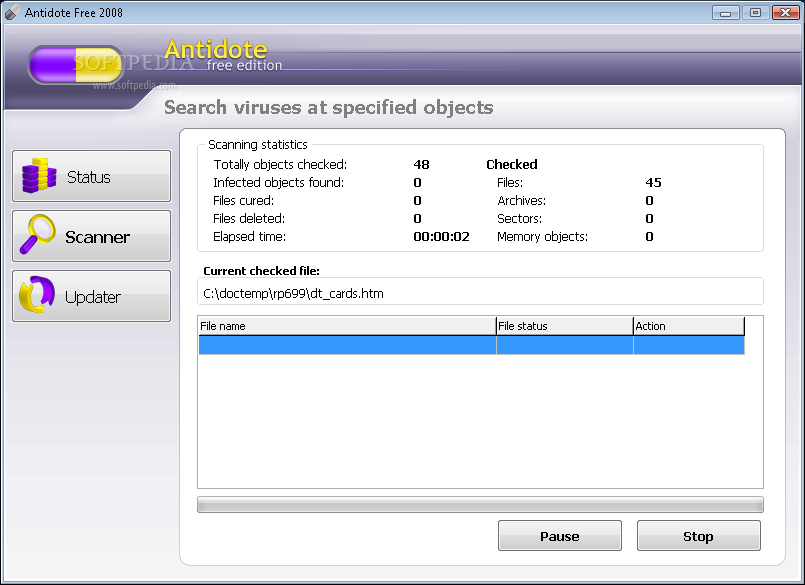Viewport: 805px width, 585px height.
Task: Click the File name column header
Action: [347, 326]
